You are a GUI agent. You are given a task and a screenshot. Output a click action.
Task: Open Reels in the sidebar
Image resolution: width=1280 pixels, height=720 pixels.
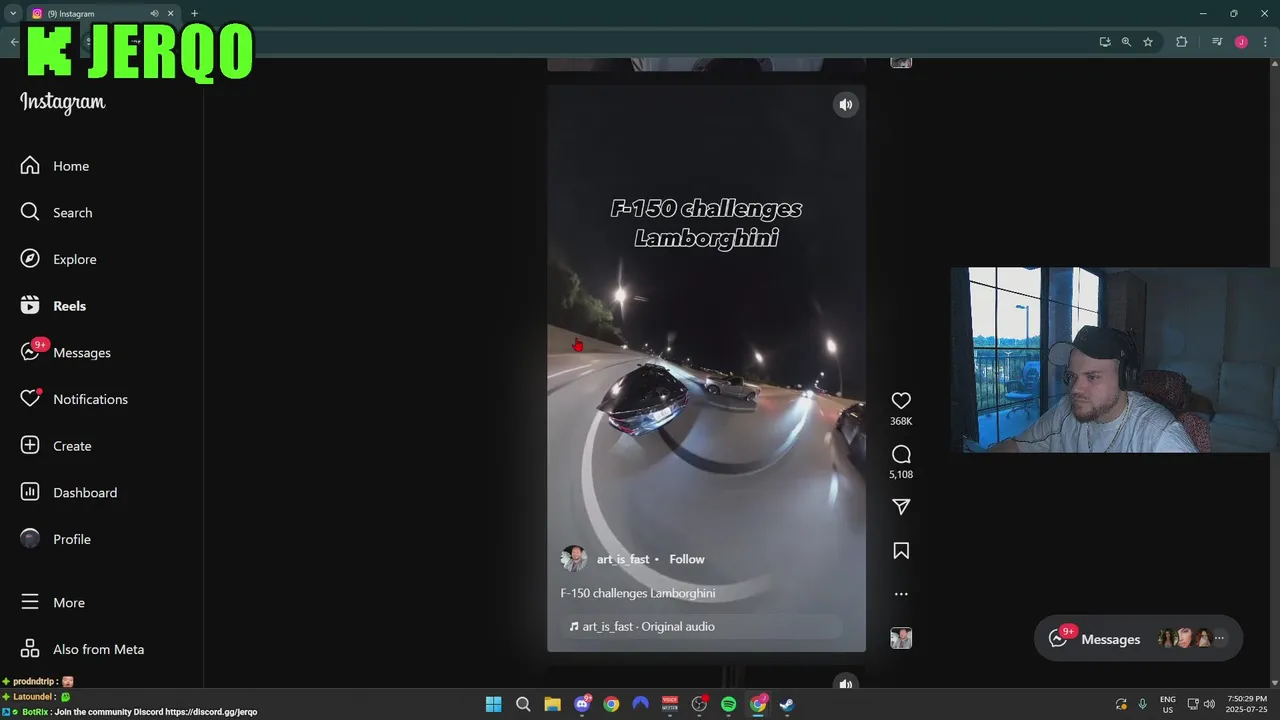[x=54, y=306]
